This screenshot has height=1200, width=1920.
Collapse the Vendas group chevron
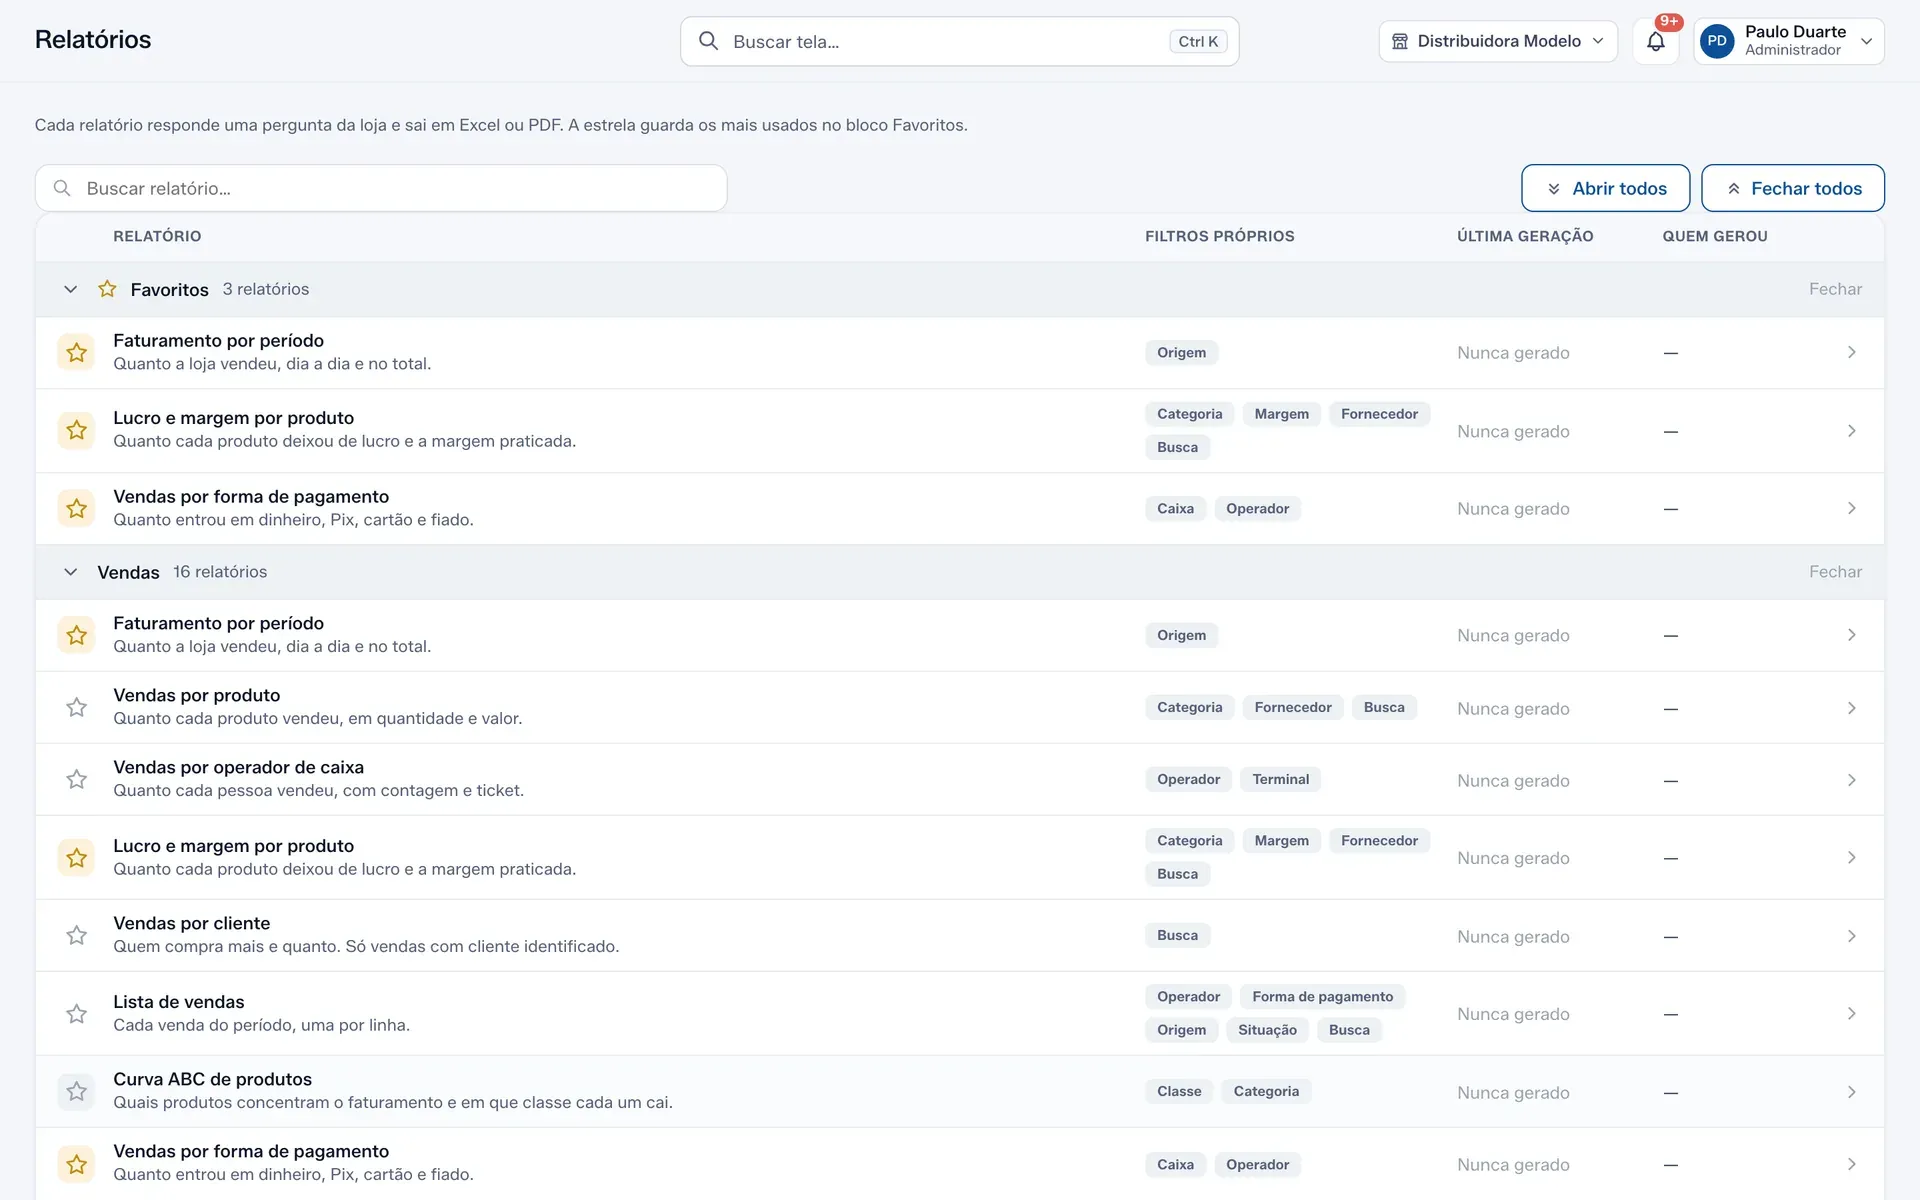tap(70, 572)
